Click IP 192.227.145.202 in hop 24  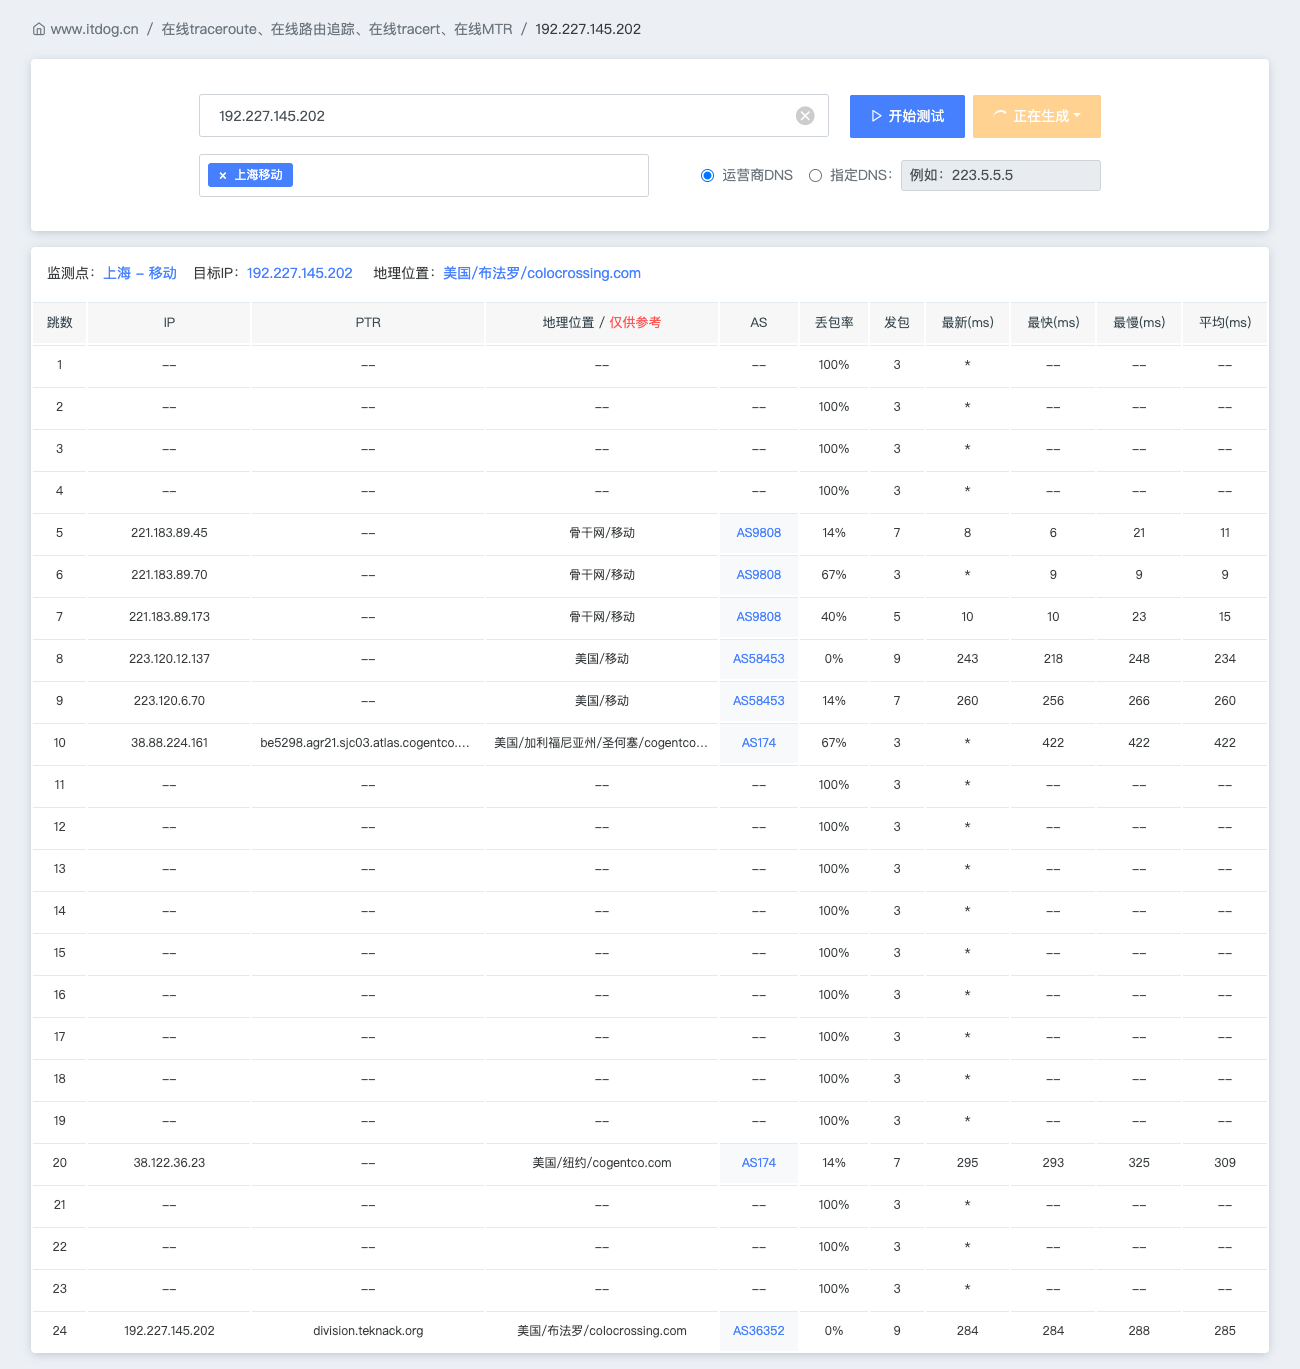[x=169, y=1331]
